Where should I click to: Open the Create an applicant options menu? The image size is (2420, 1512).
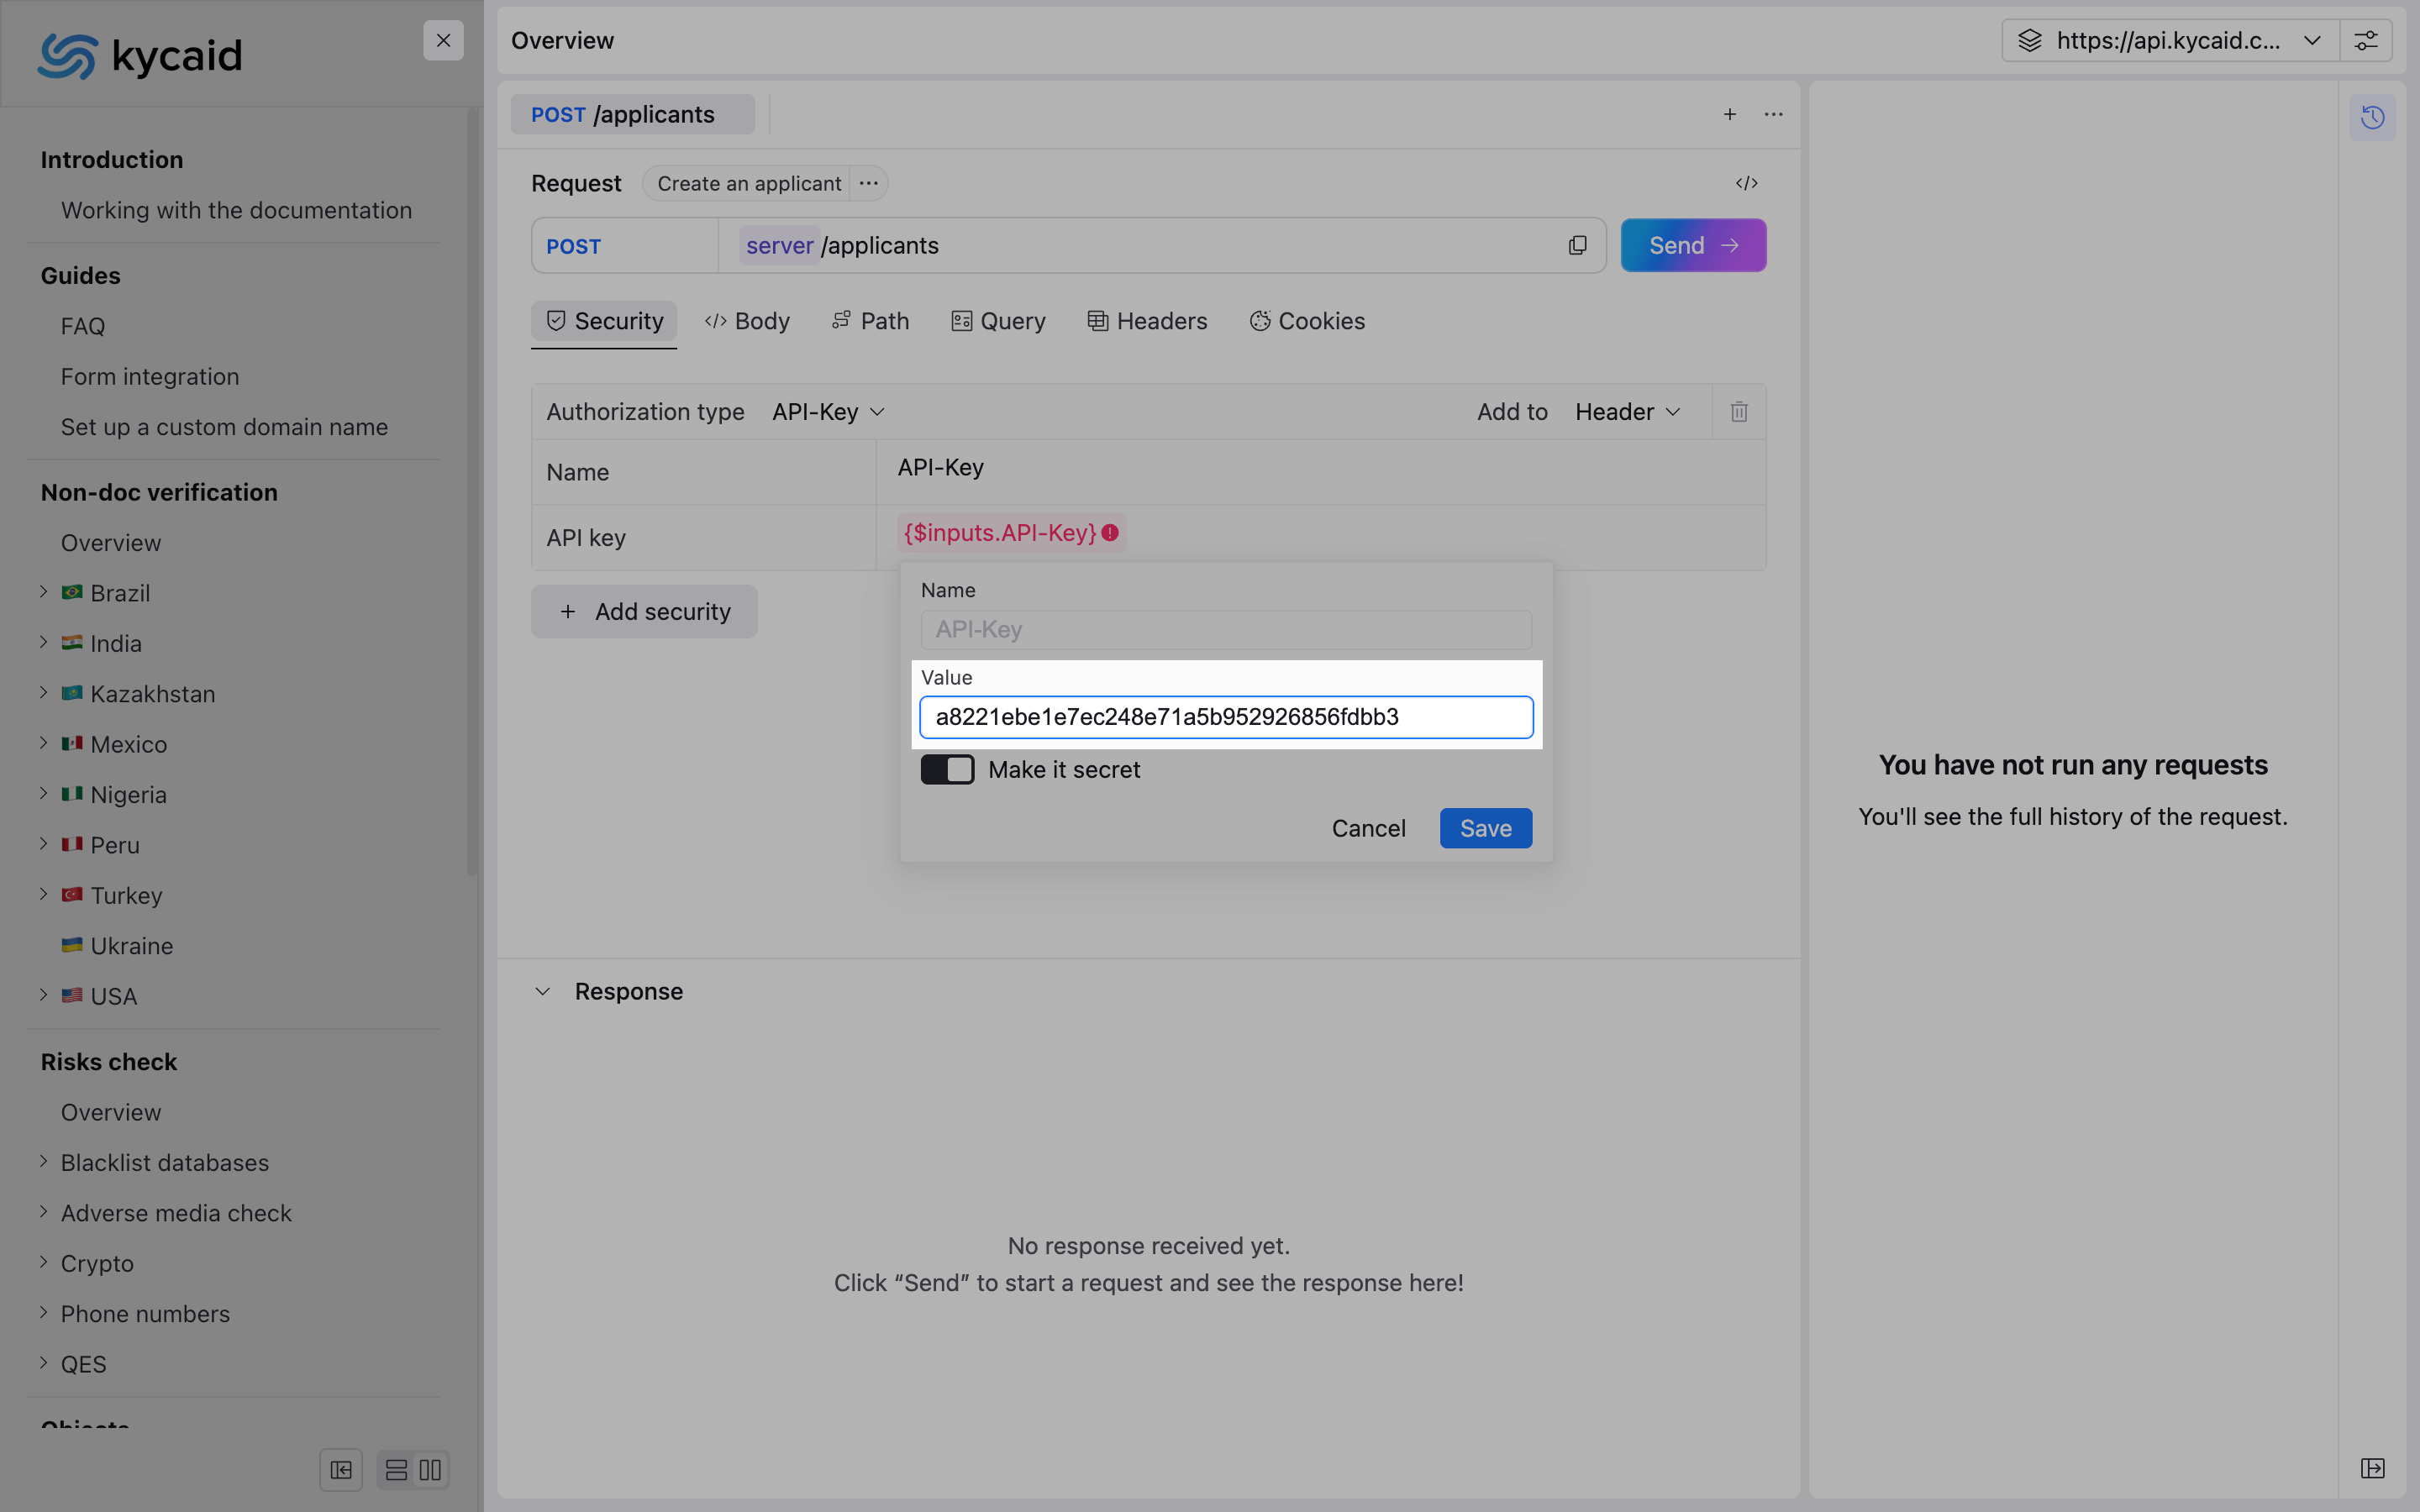868,183
